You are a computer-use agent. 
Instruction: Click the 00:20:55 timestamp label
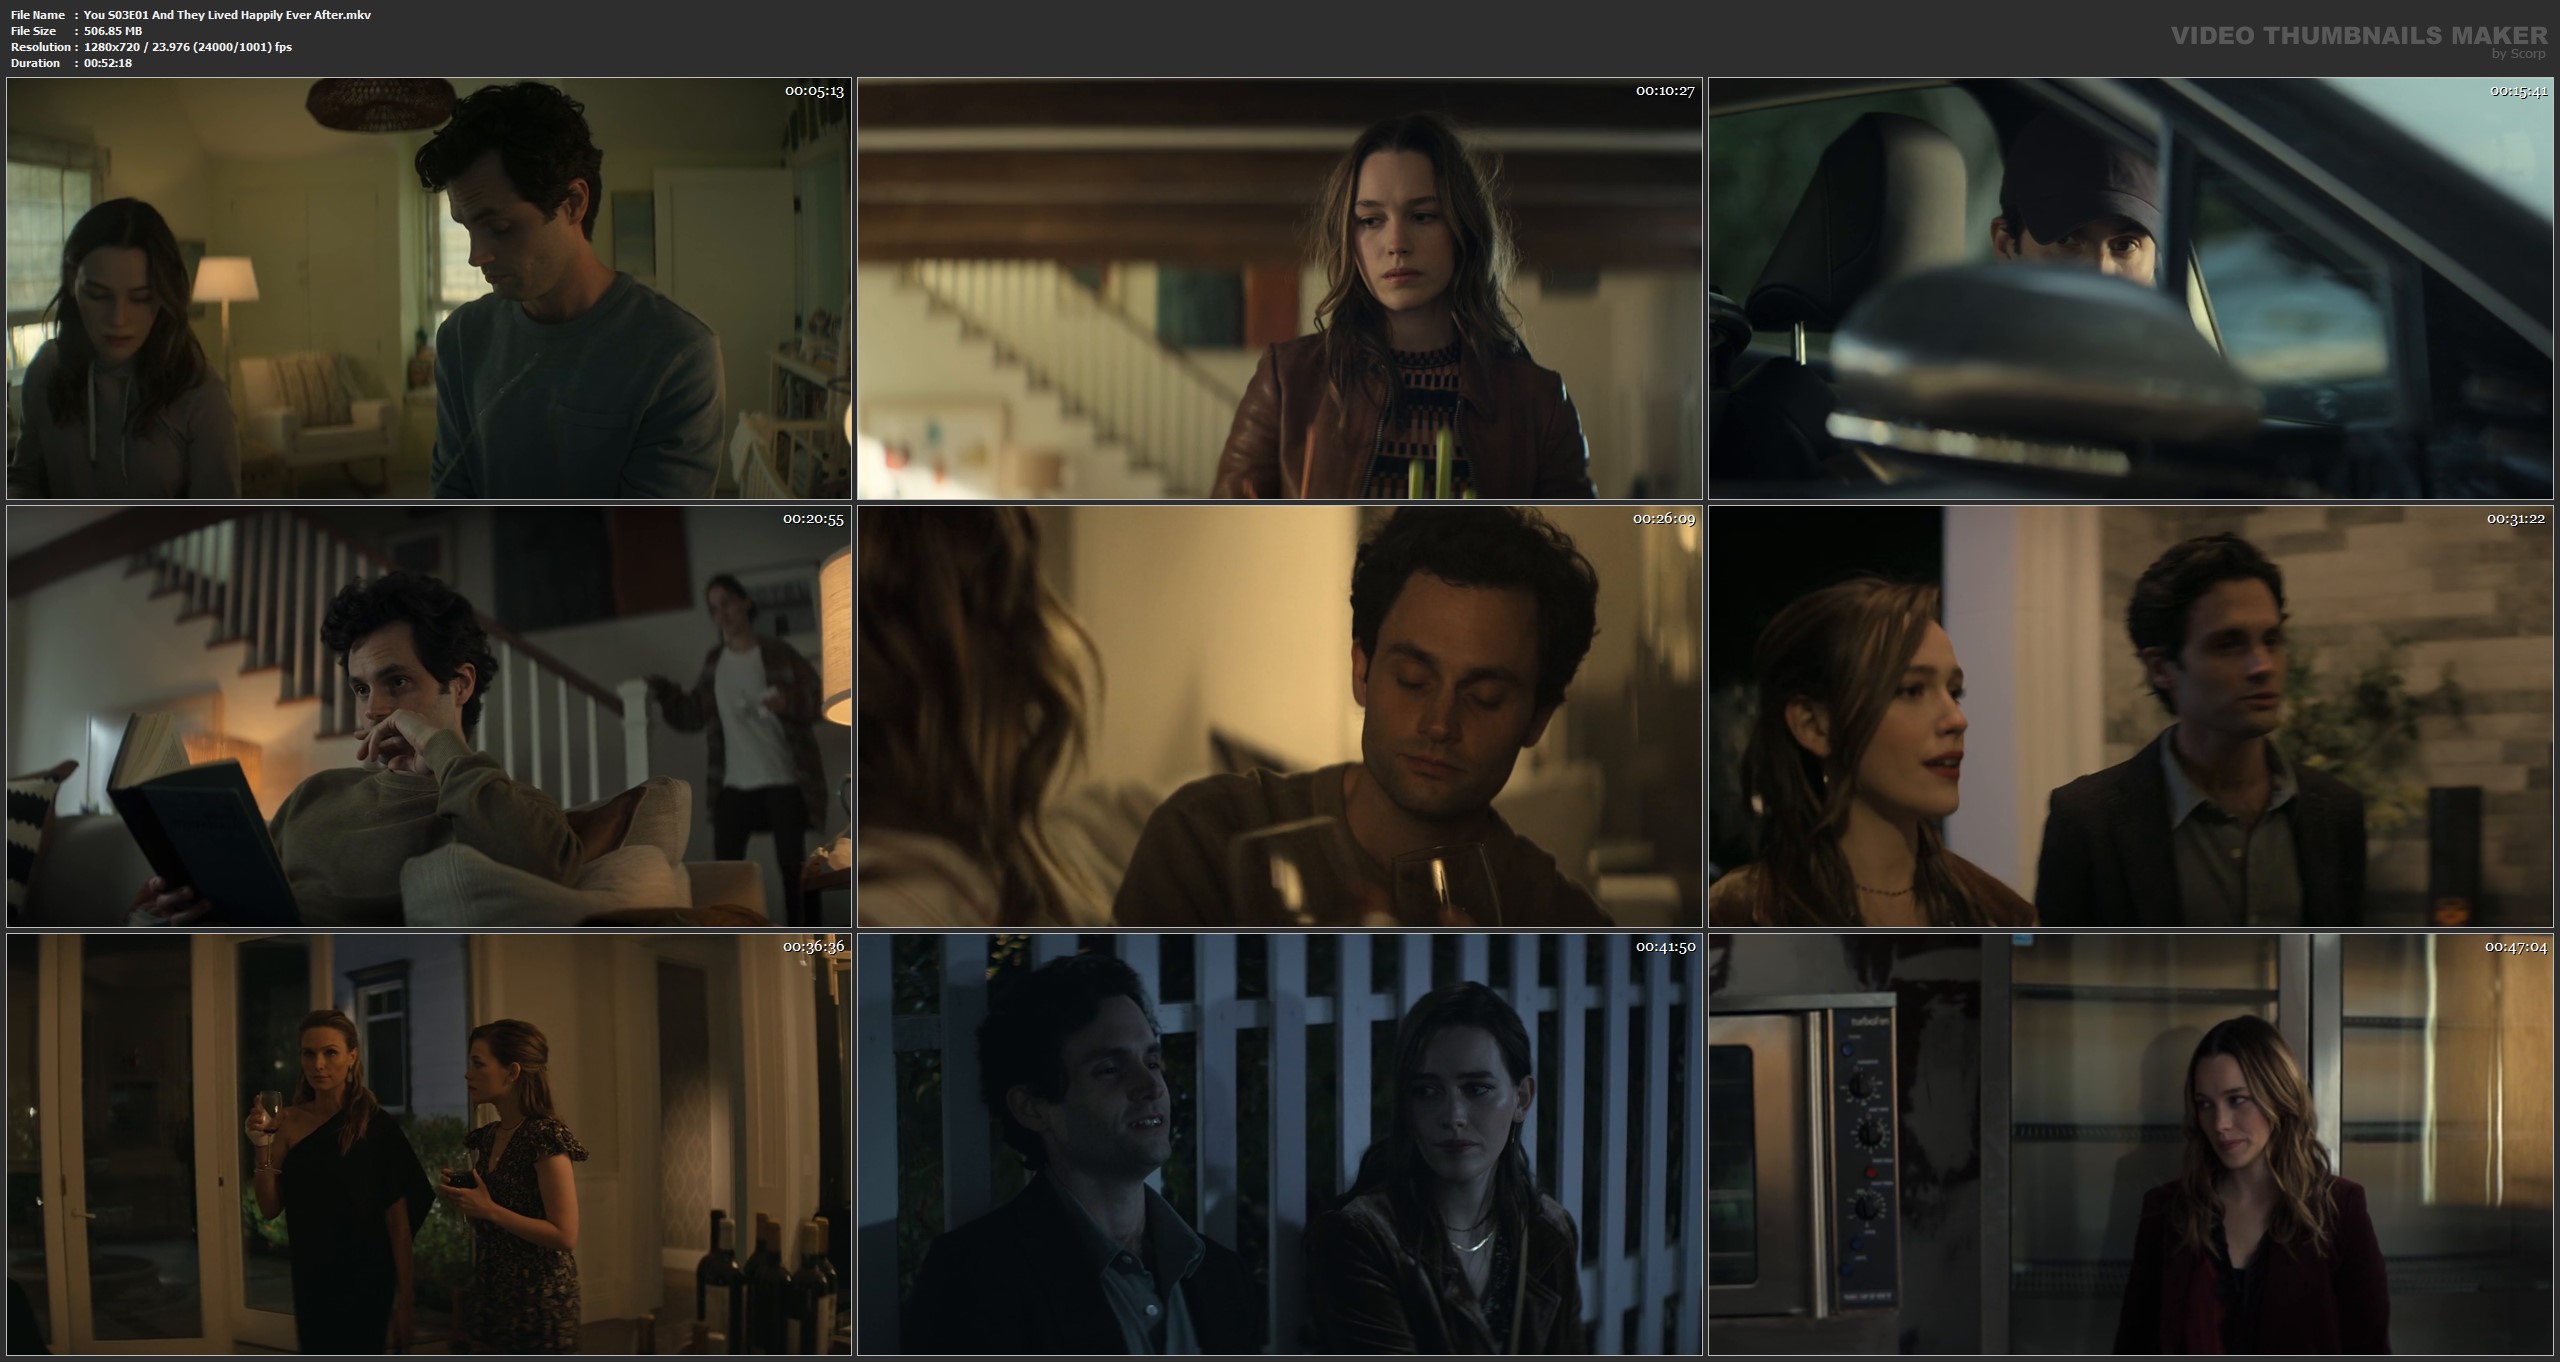(x=813, y=519)
